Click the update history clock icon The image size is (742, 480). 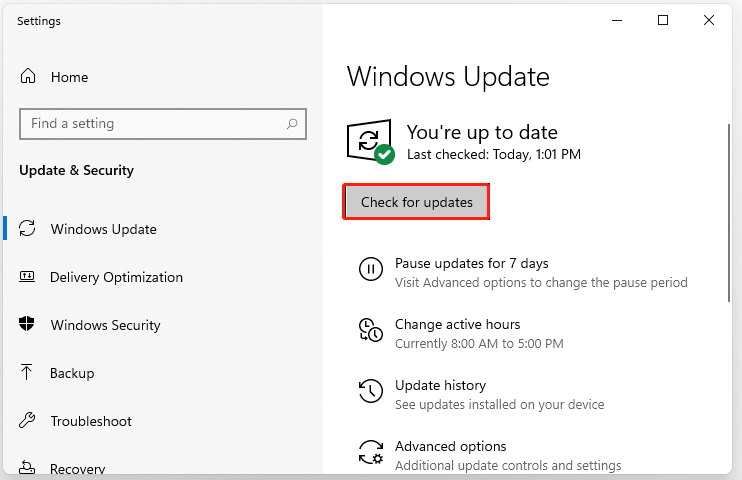coord(371,391)
